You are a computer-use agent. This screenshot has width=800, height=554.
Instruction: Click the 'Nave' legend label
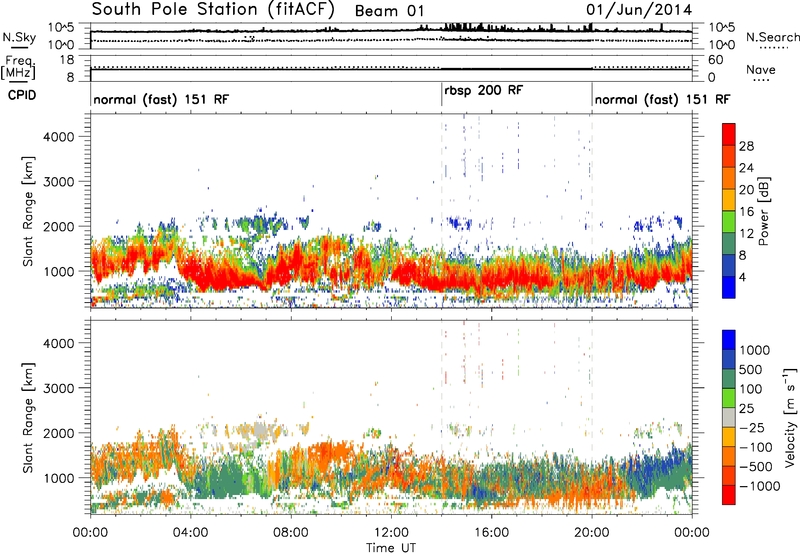click(x=761, y=70)
